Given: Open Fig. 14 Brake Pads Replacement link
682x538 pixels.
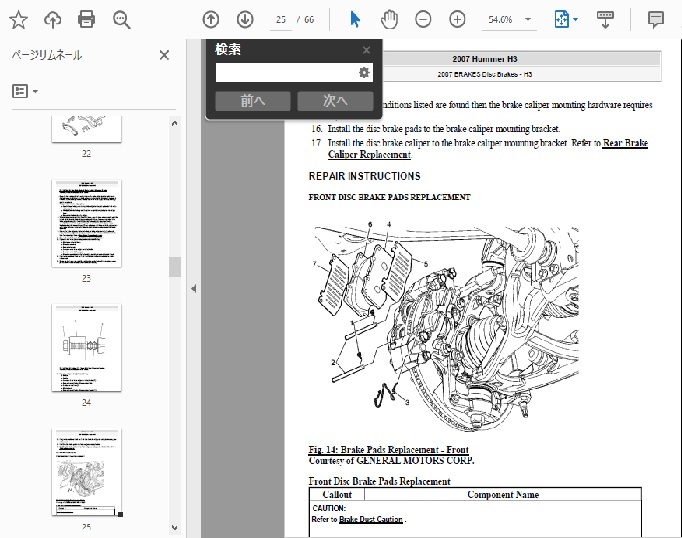Looking at the screenshot, I should click(x=388, y=450).
